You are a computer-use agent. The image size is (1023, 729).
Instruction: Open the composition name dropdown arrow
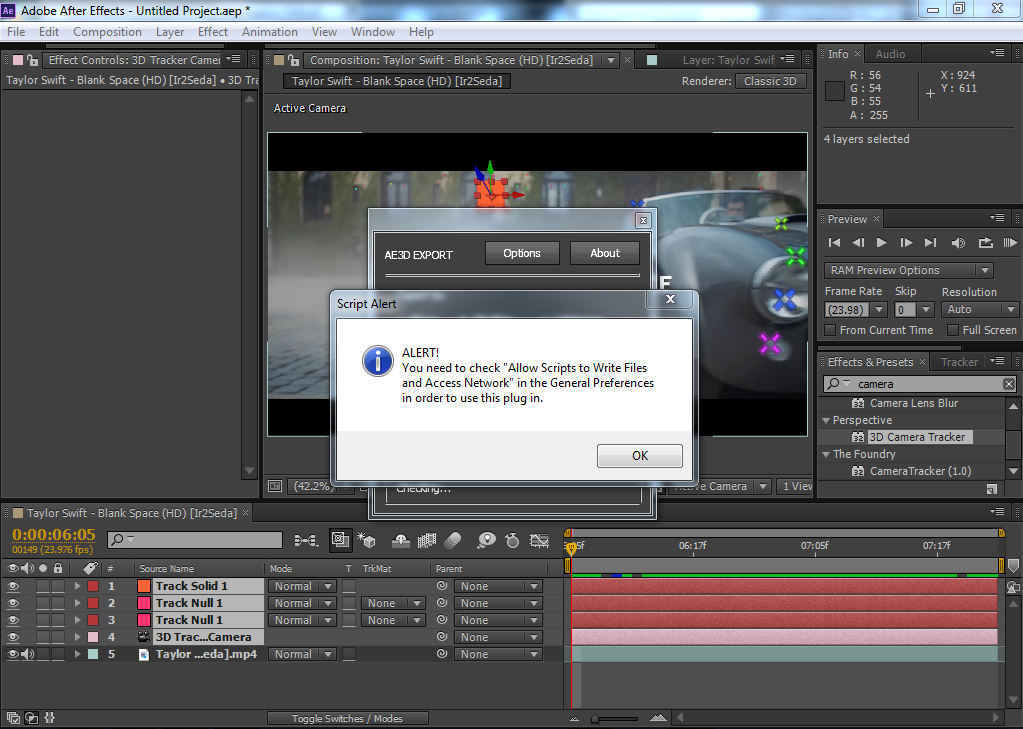[611, 60]
